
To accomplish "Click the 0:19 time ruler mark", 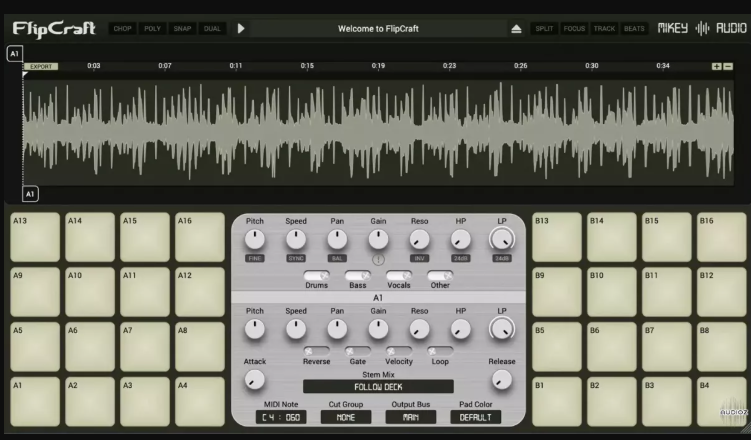I will [x=378, y=66].
